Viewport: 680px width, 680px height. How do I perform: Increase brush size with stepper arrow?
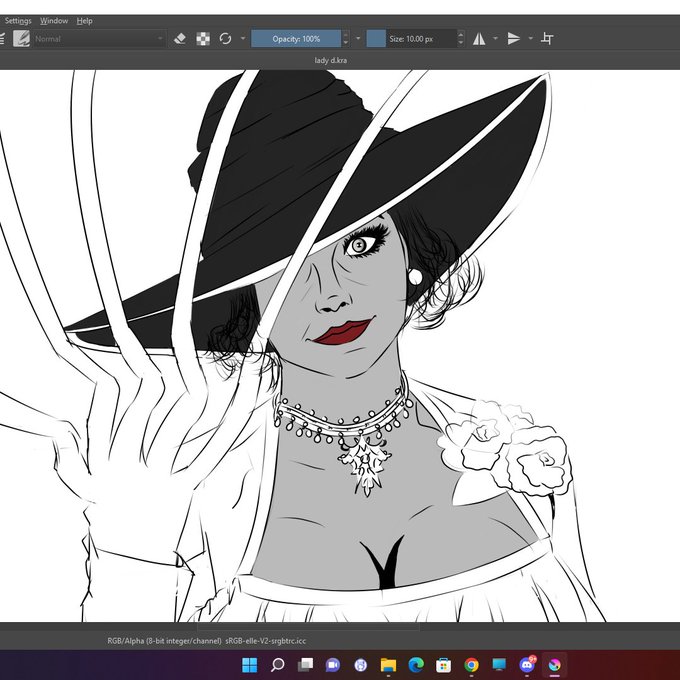click(x=461, y=34)
